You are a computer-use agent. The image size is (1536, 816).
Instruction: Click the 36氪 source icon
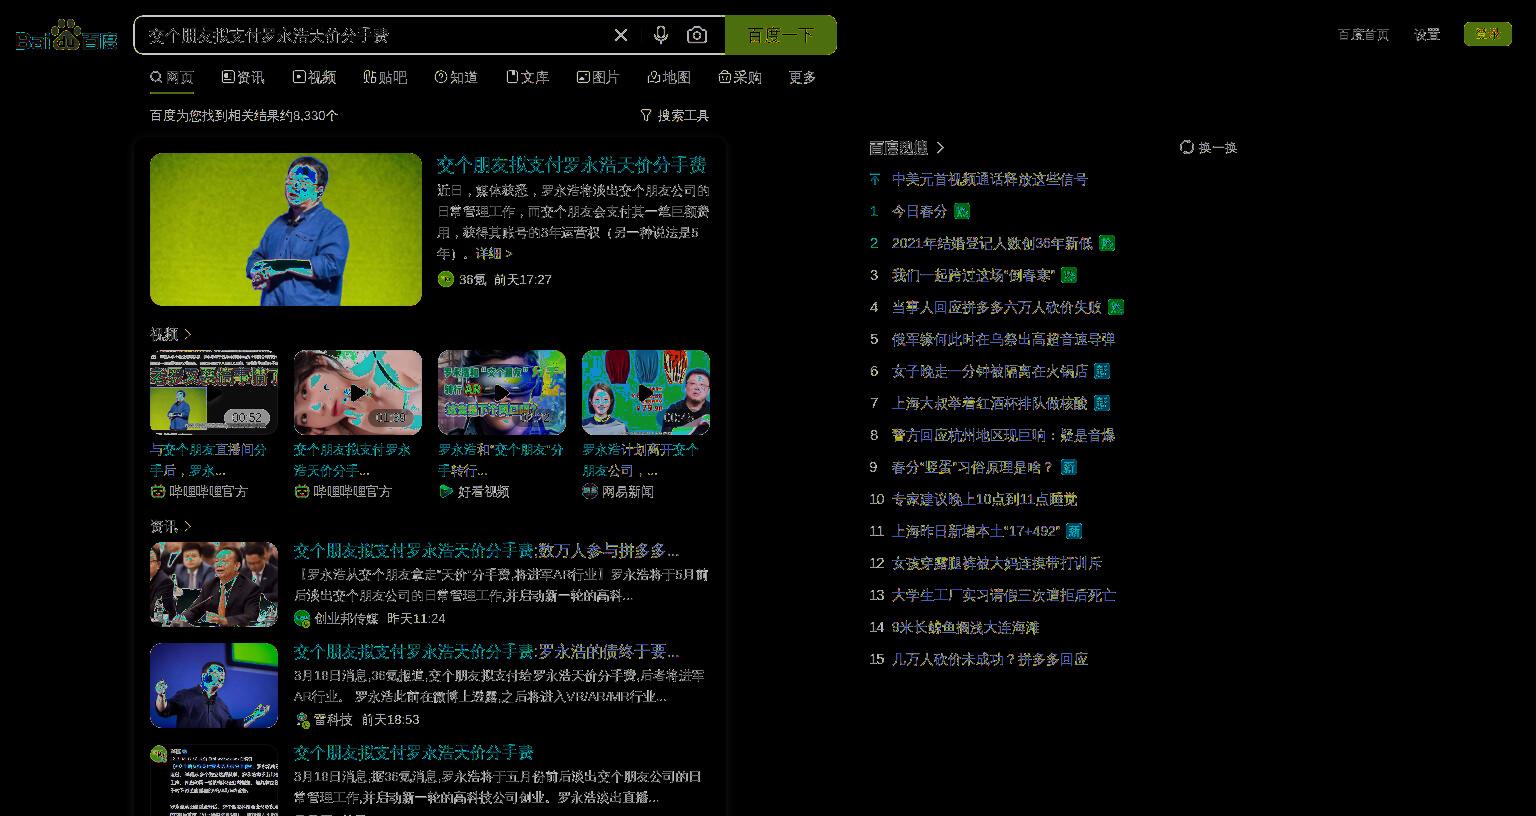(x=446, y=279)
